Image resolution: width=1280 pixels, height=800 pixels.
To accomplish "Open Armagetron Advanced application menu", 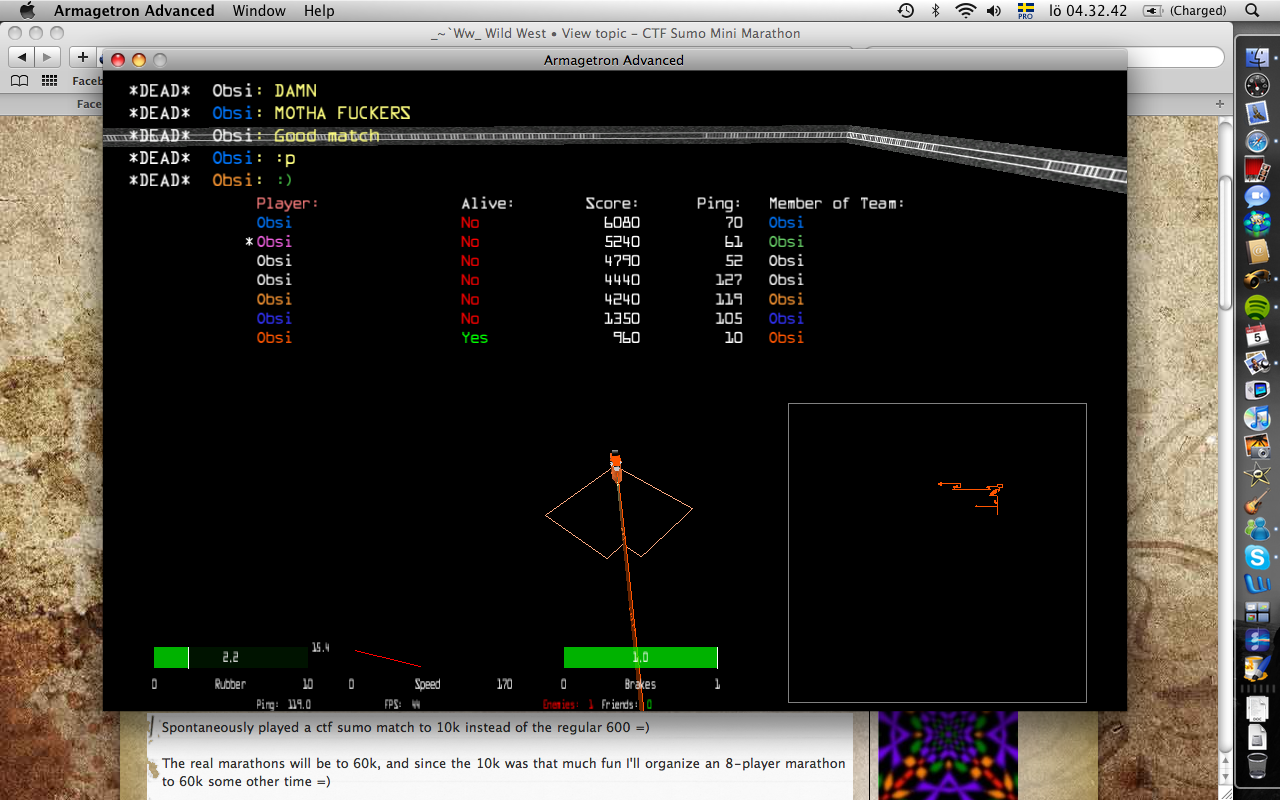I will (134, 11).
